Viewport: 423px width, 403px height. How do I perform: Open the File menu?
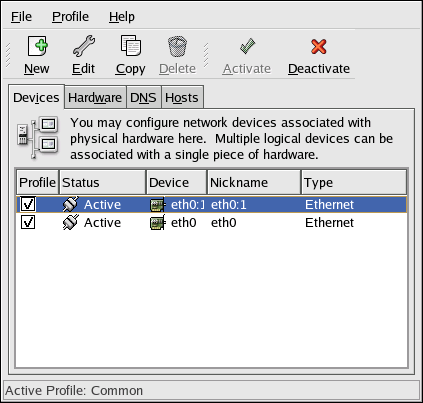coord(21,17)
